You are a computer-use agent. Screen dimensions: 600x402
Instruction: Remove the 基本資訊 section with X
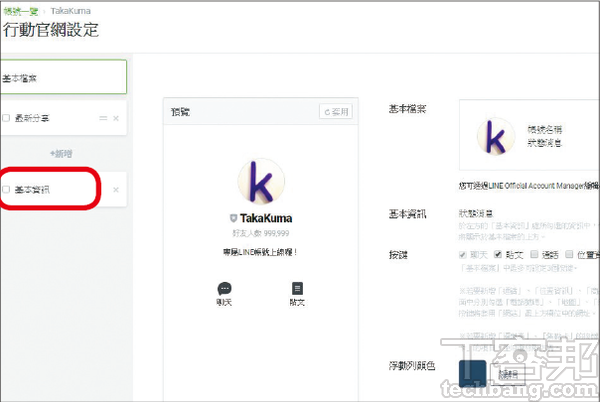pyautogui.click(x=116, y=190)
